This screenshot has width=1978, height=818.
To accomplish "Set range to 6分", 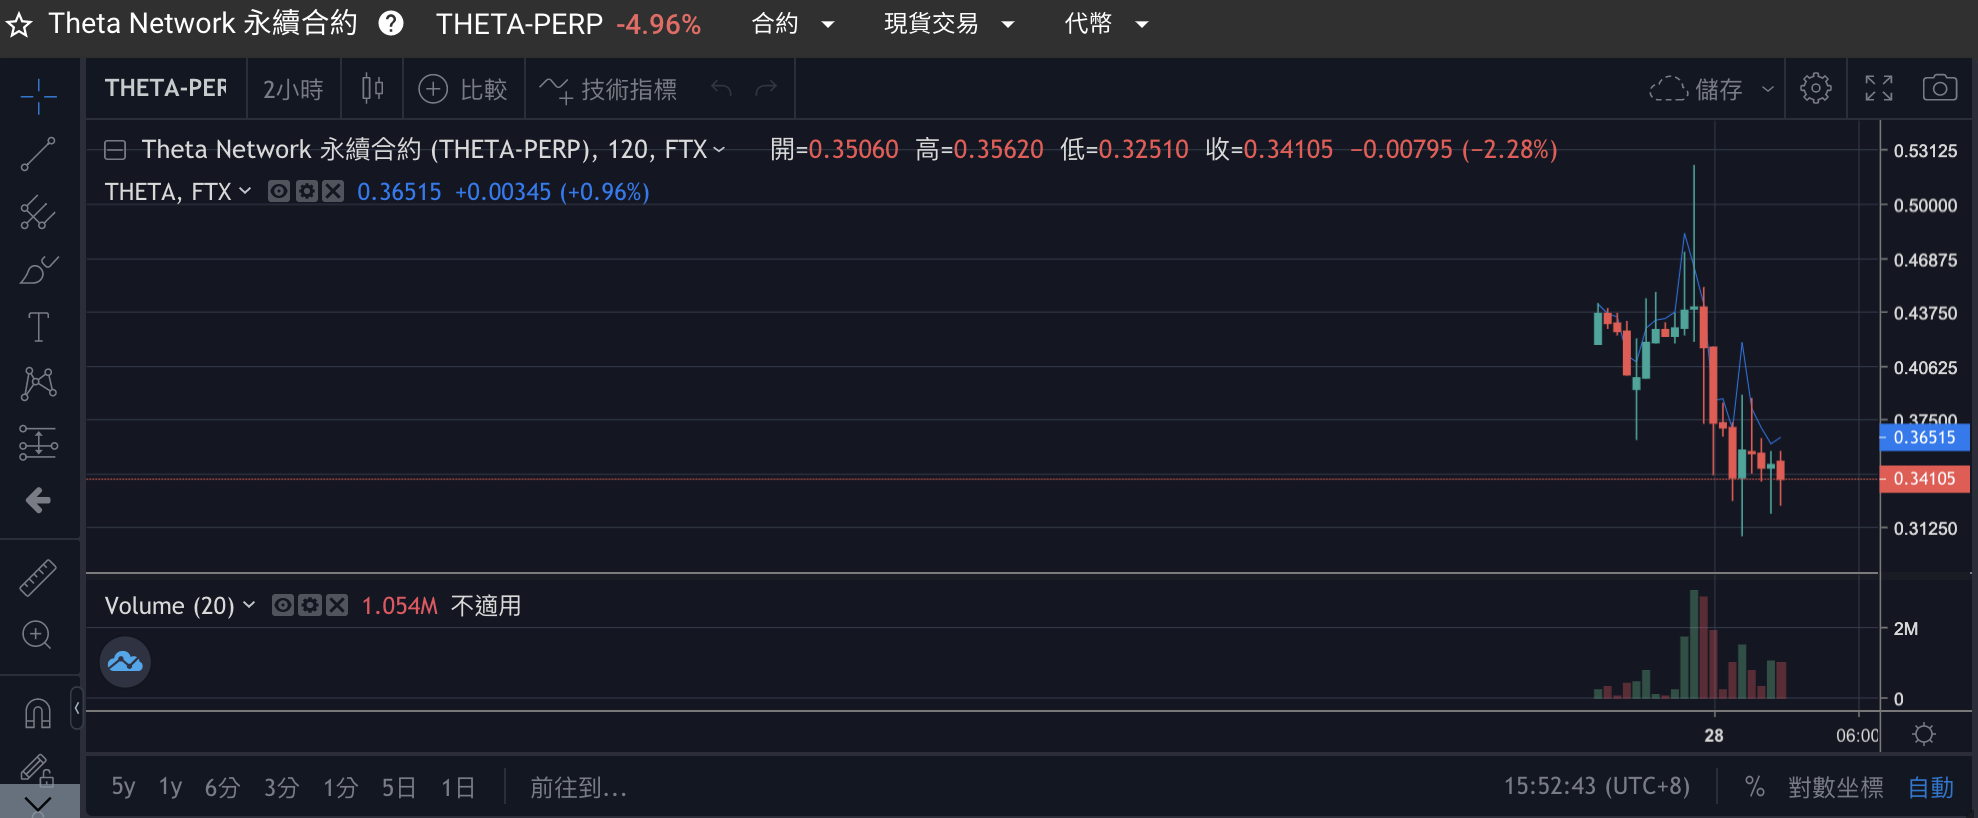I will tap(222, 788).
